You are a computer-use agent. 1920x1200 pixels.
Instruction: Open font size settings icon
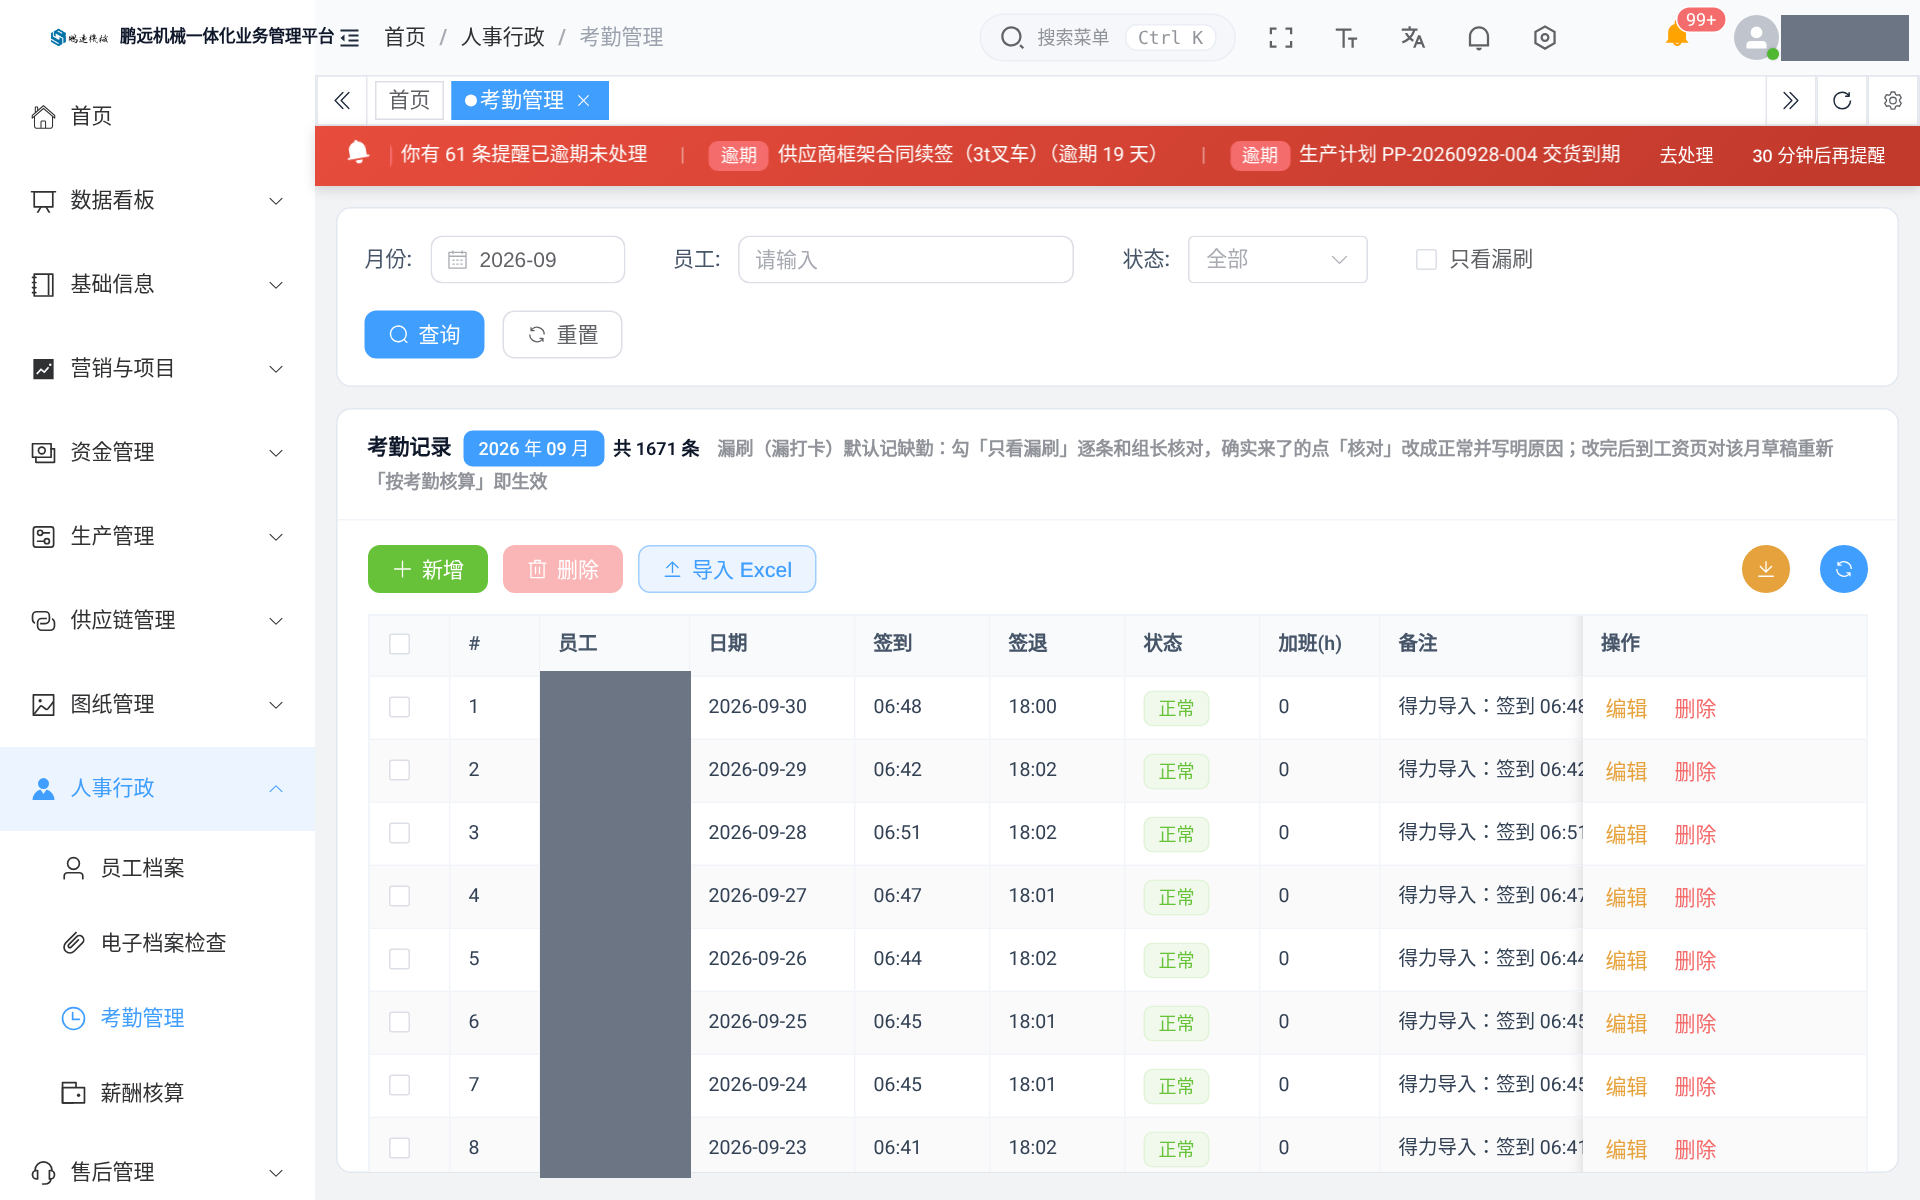tap(1346, 38)
